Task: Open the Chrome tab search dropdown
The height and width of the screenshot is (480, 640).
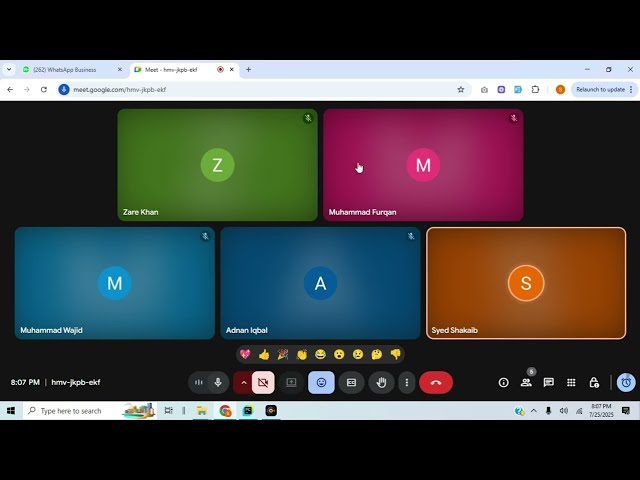Action: [x=9, y=70]
